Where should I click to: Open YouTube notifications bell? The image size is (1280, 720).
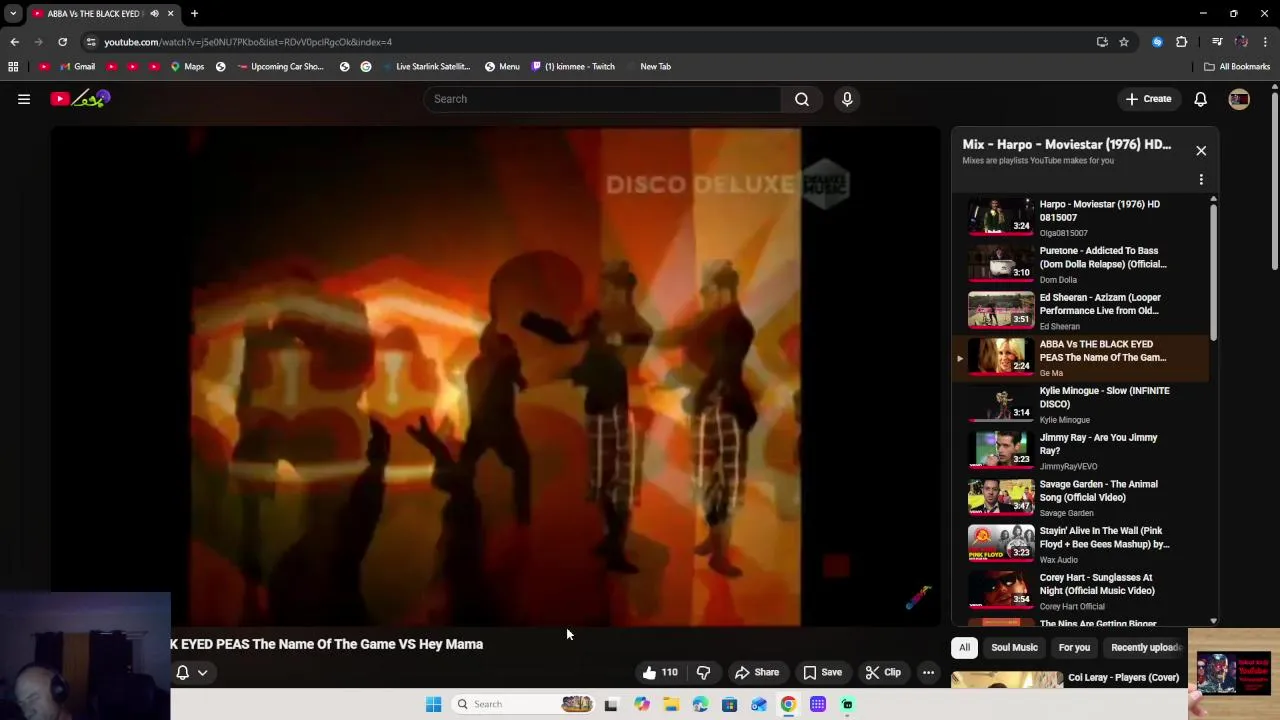click(x=1201, y=99)
